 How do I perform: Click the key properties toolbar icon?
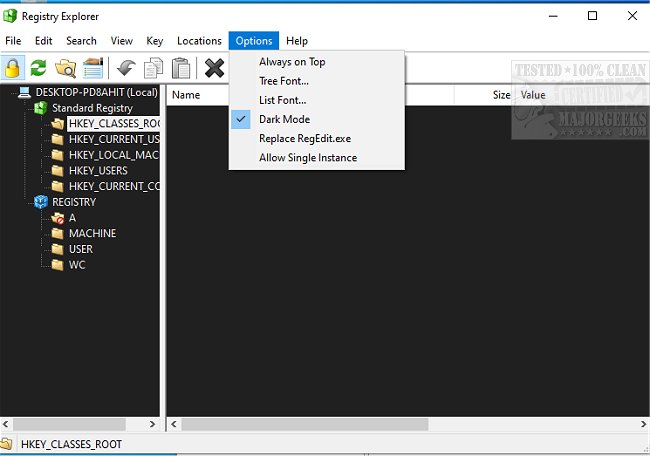[x=93, y=68]
